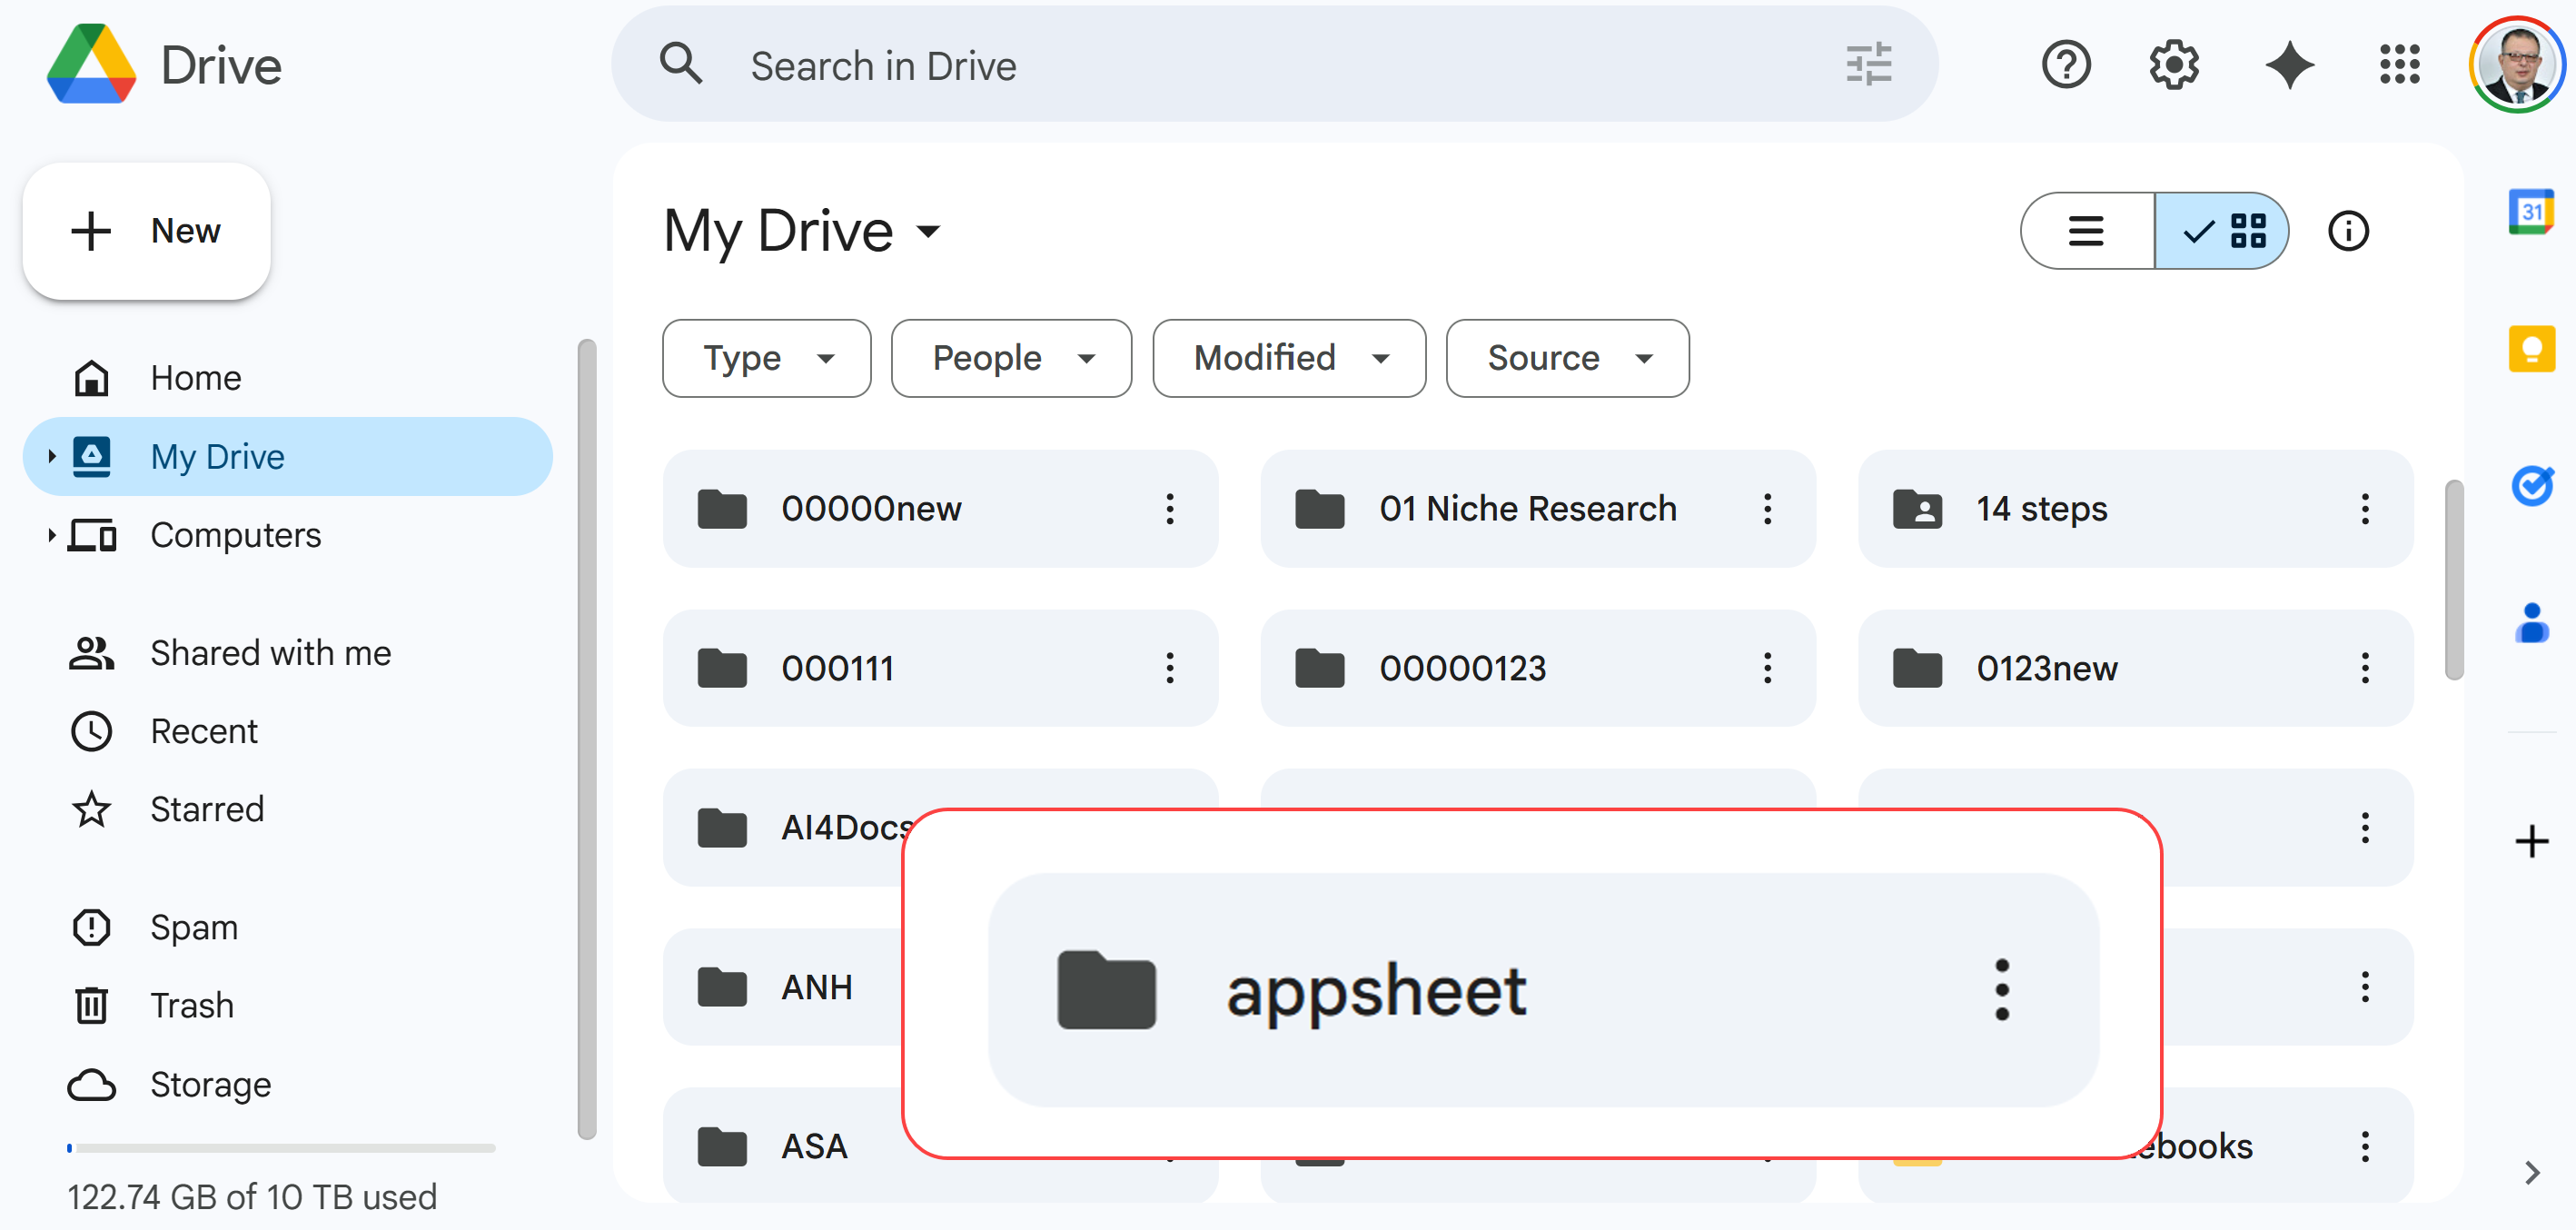Open Shared with me section

pos(270,652)
